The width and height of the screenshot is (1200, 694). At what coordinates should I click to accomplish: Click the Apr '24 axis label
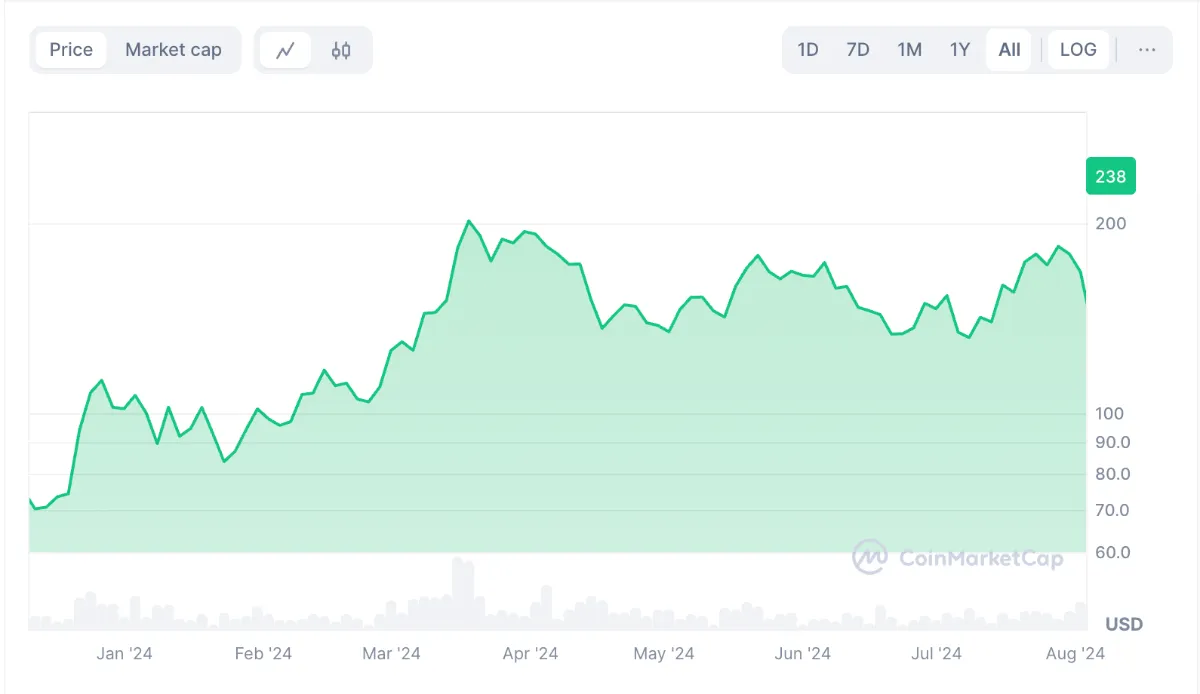[x=530, y=654]
